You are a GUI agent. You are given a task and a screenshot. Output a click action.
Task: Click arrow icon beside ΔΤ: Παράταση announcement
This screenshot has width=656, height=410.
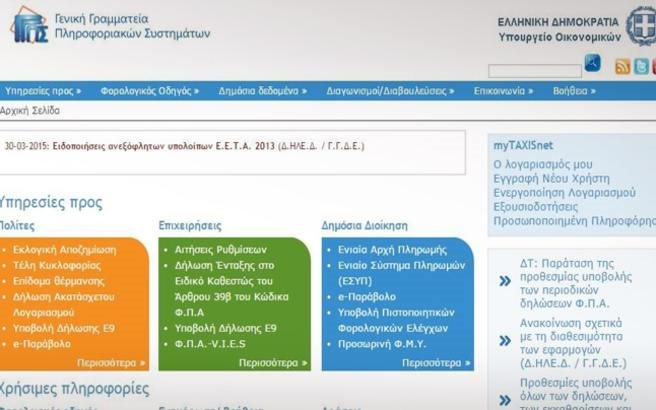pos(505,282)
